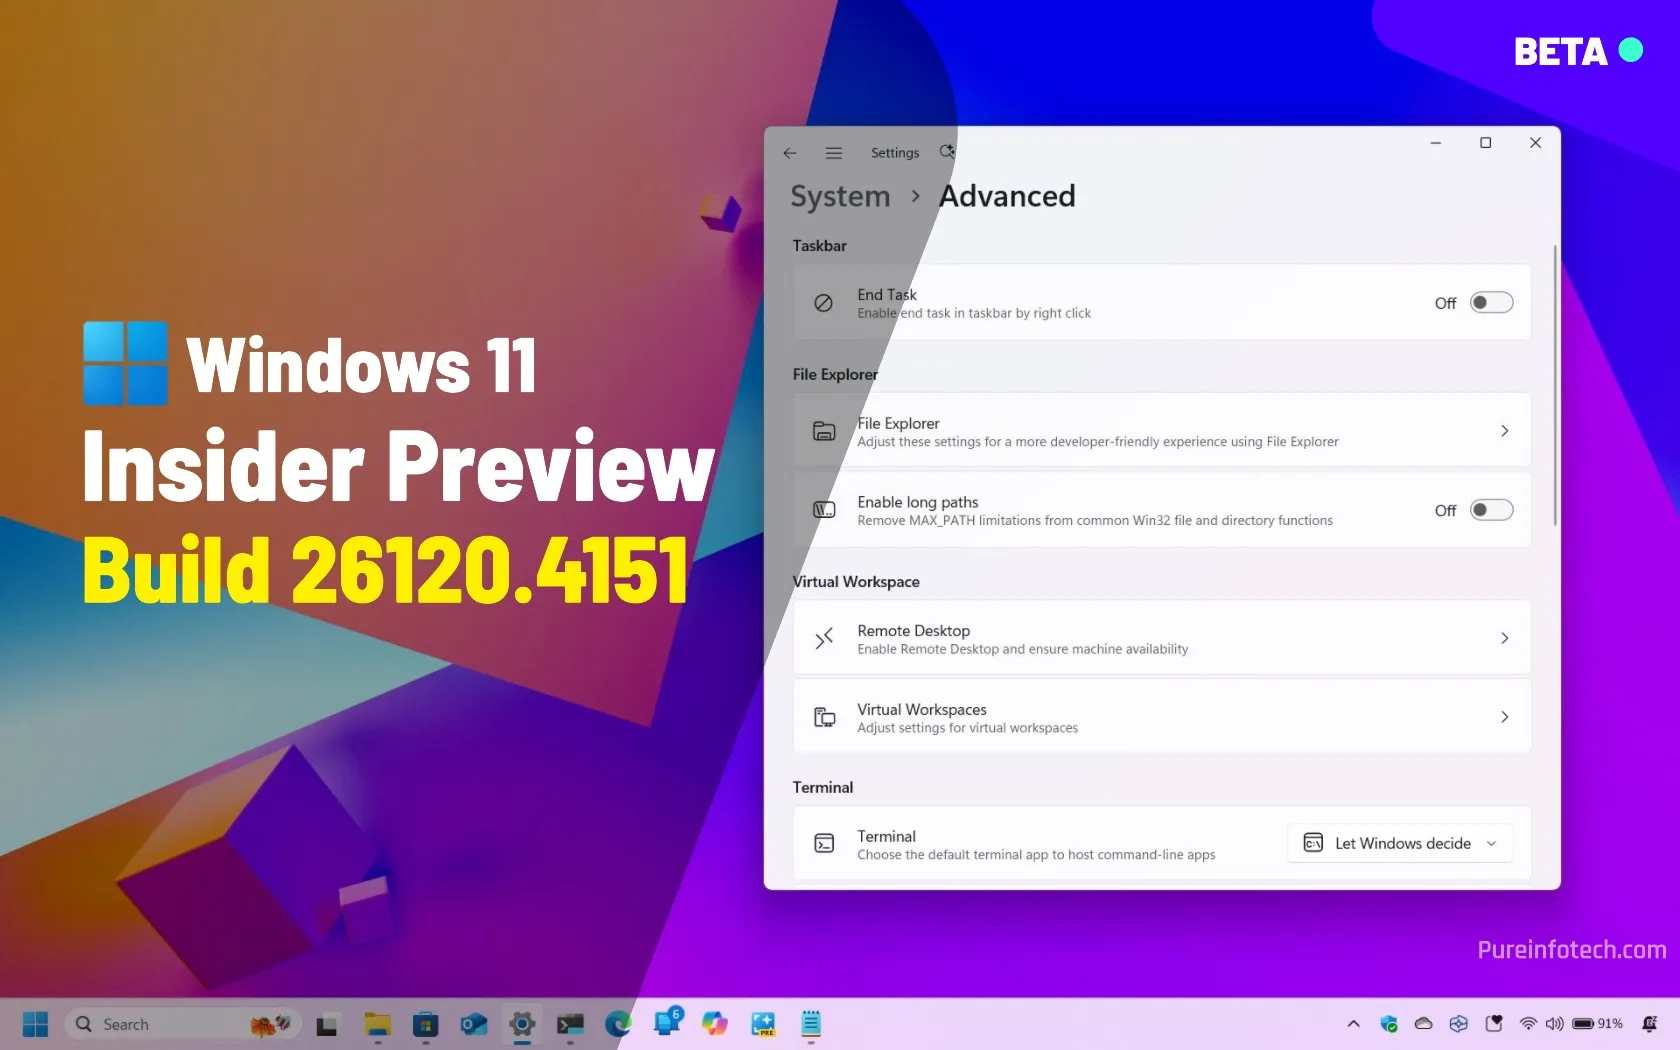
Task: Navigate to System breadcrumb
Action: tap(840, 197)
